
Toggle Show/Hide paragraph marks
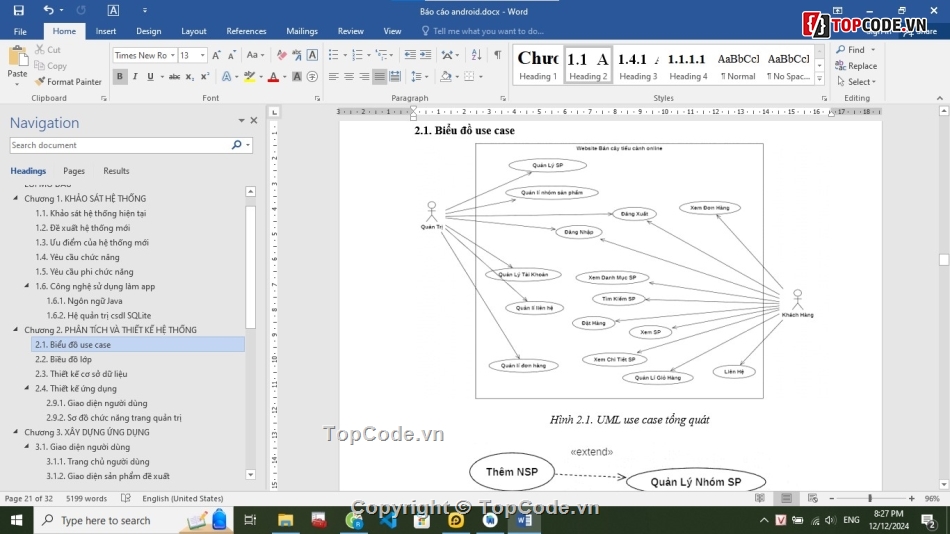(497, 55)
